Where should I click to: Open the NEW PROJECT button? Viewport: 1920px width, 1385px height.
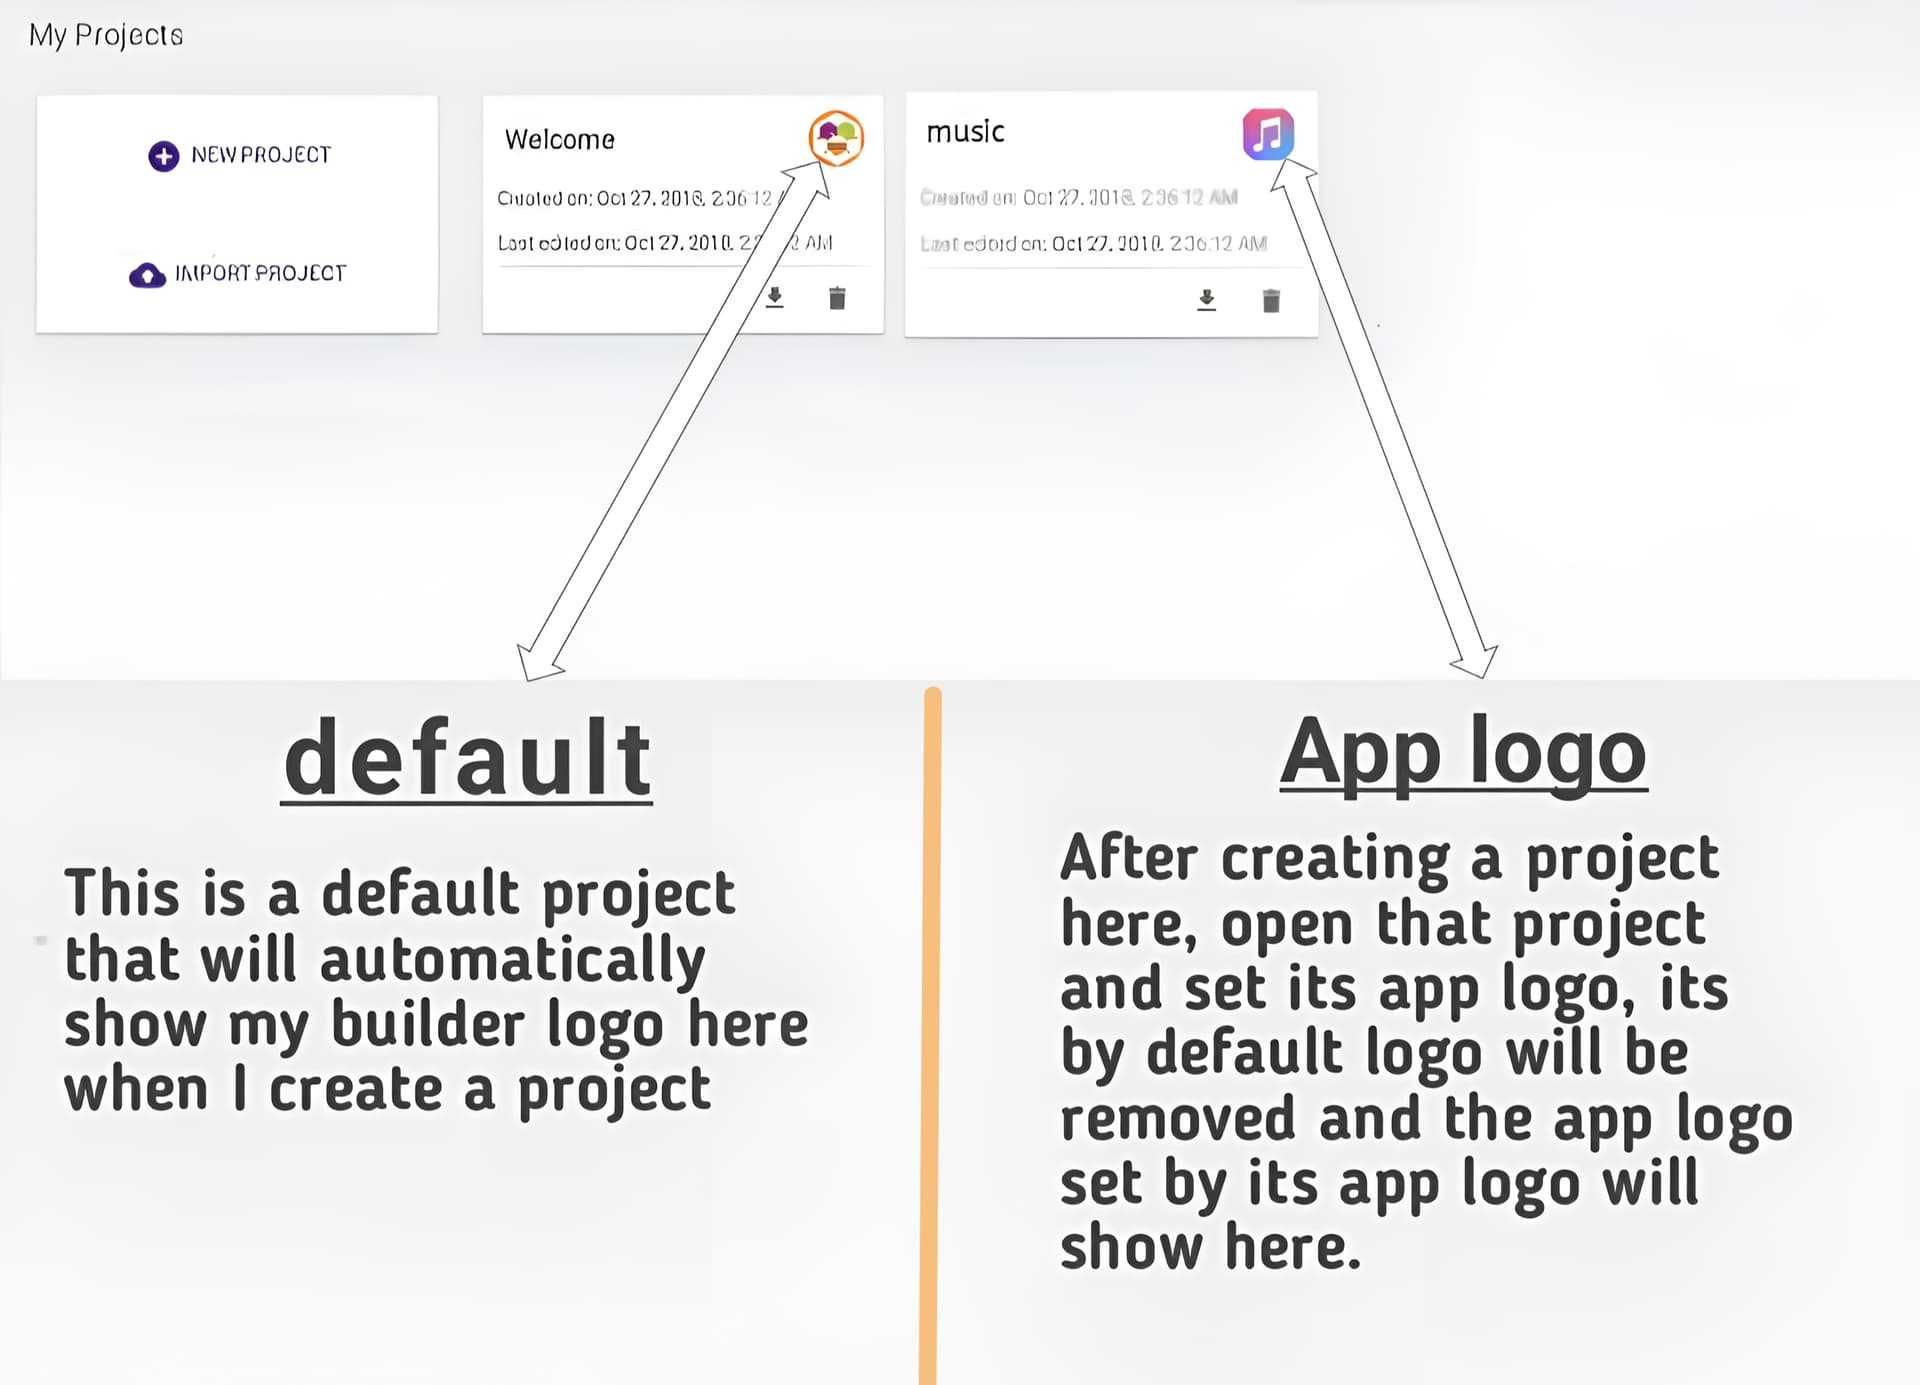point(240,156)
